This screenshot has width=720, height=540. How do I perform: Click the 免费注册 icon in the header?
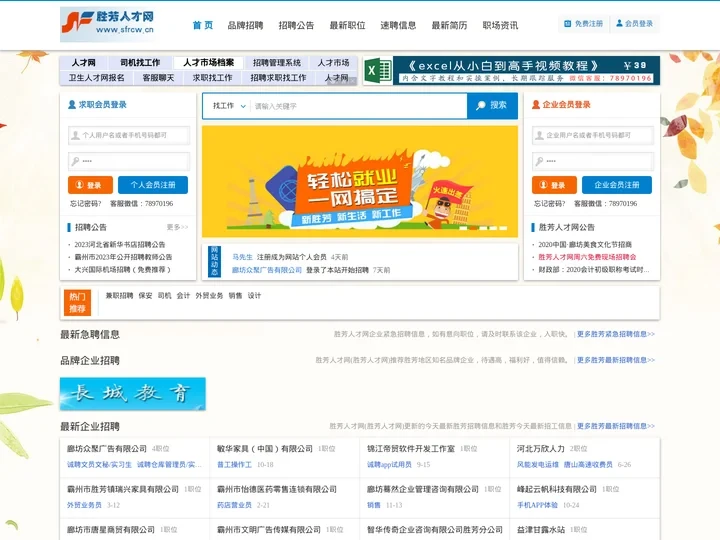pos(568,23)
